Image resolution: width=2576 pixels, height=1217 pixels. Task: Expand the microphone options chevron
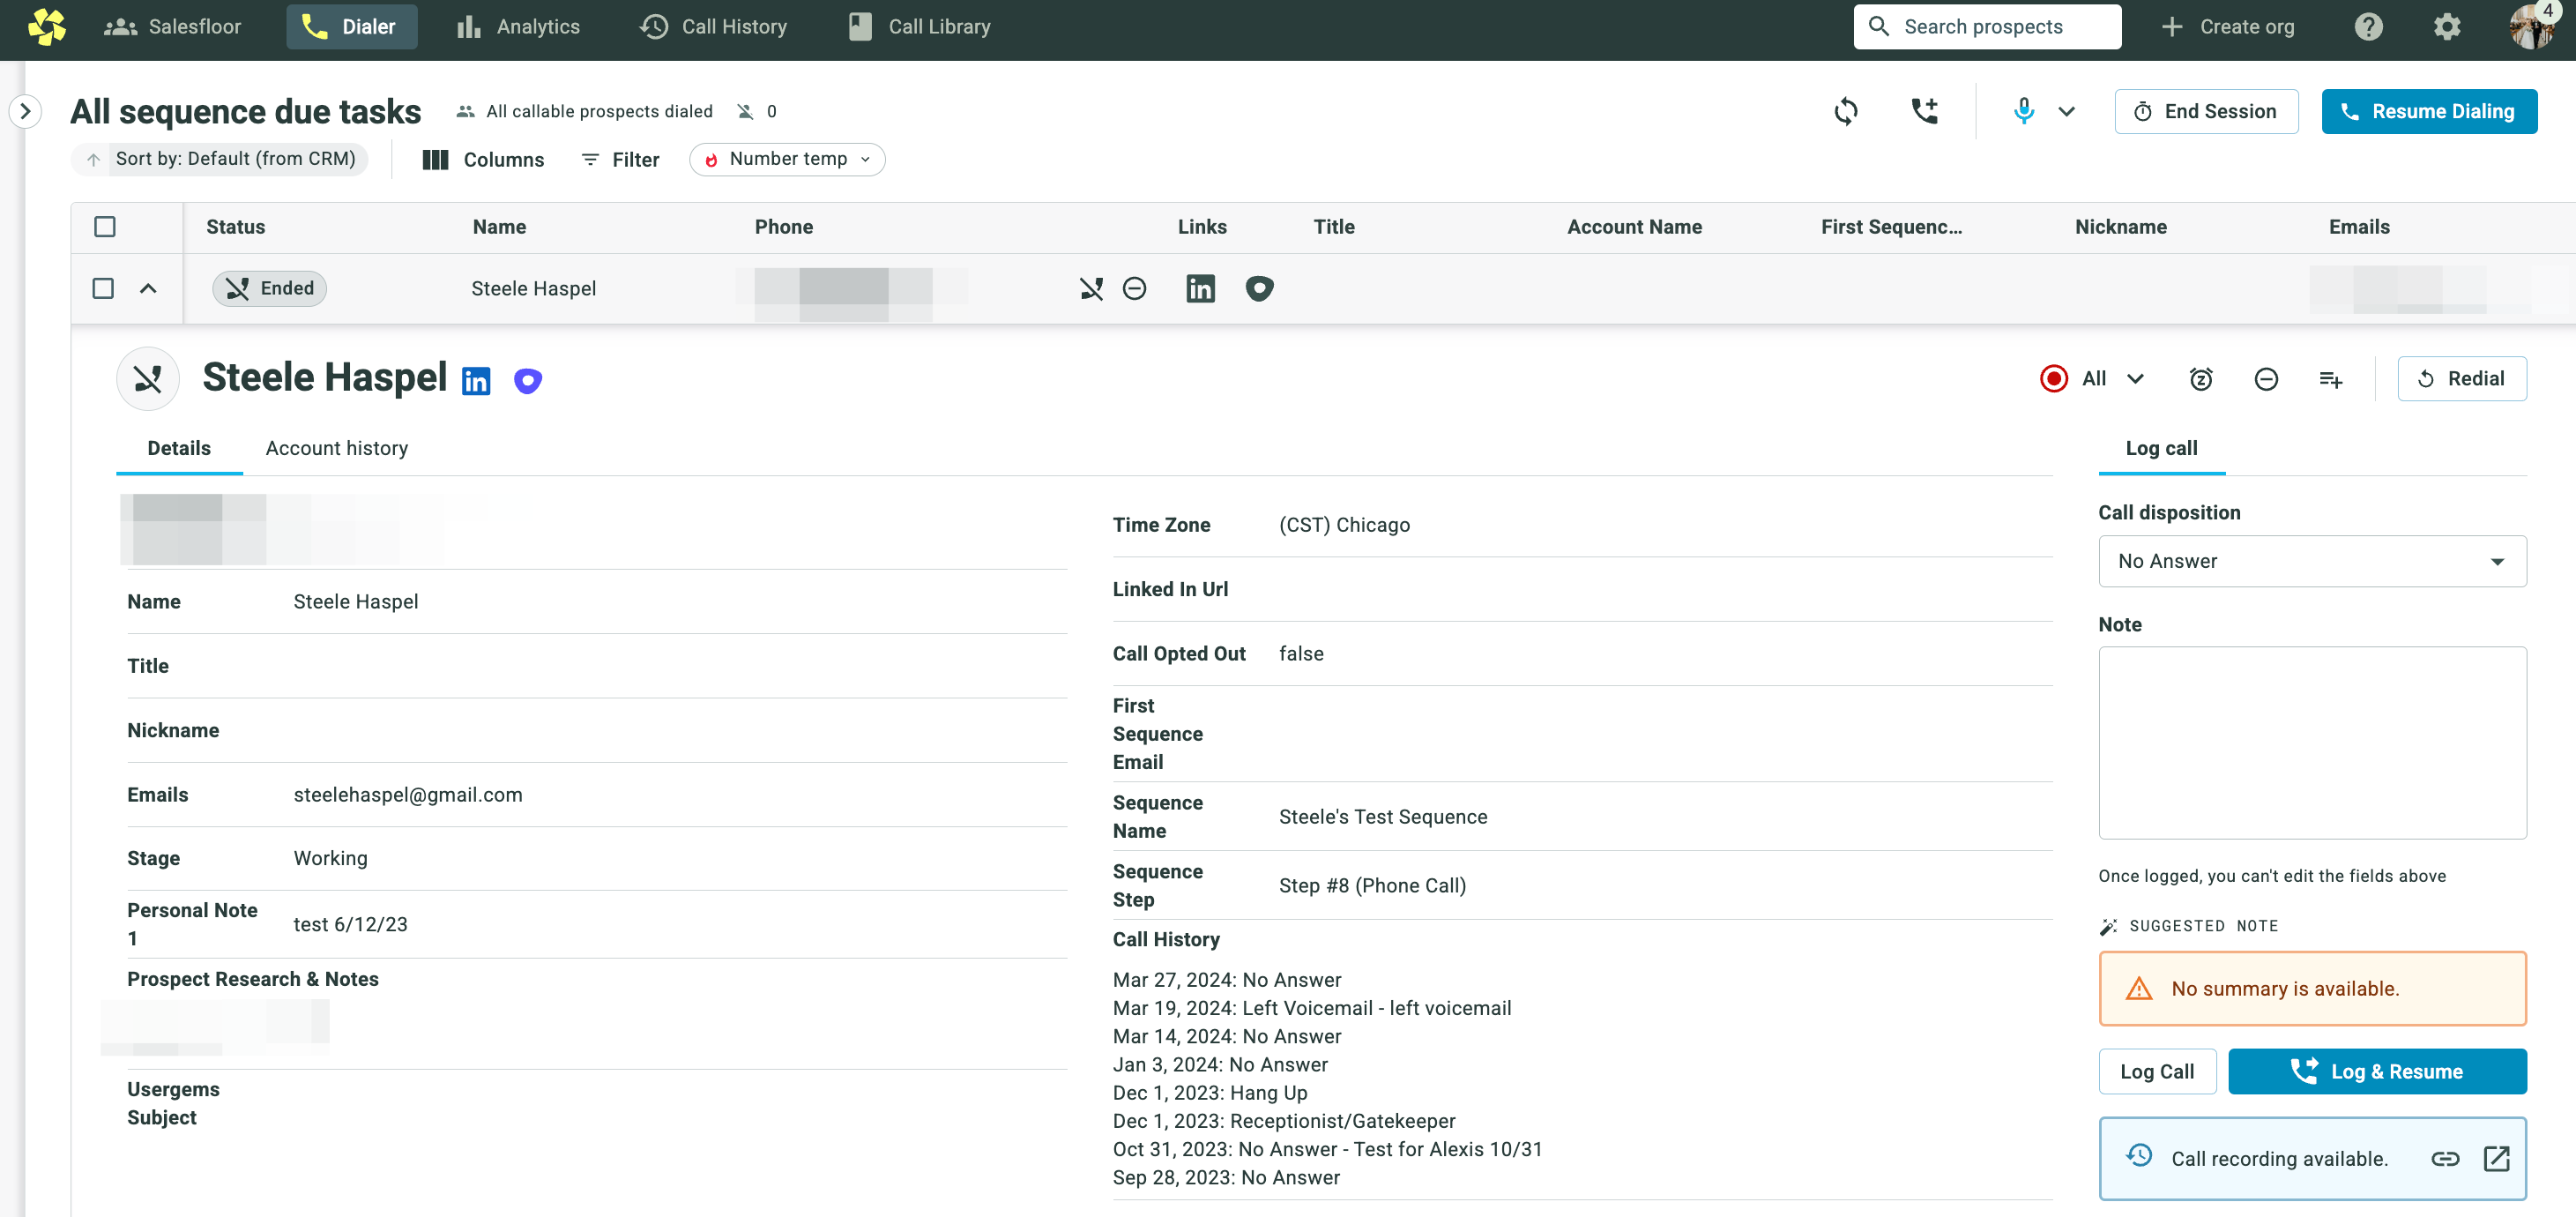2067,111
